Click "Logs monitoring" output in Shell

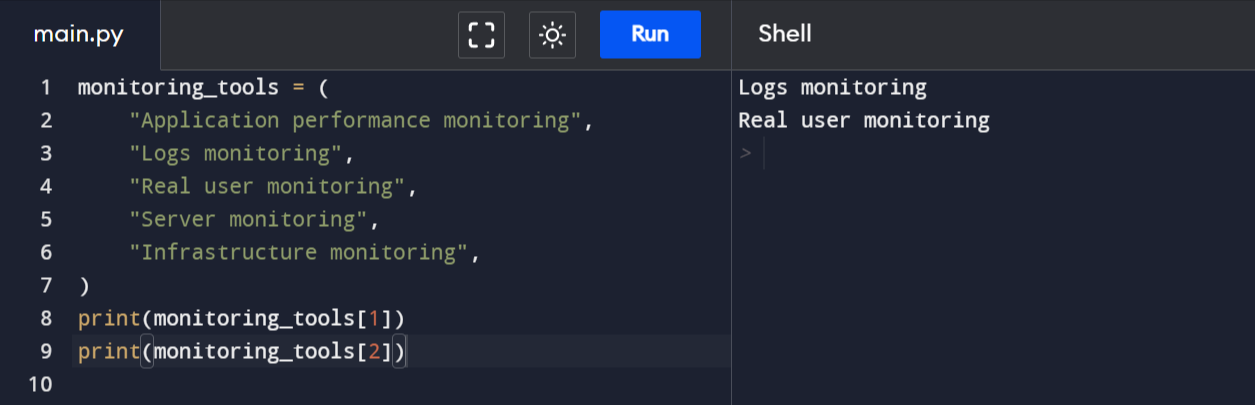pos(832,87)
